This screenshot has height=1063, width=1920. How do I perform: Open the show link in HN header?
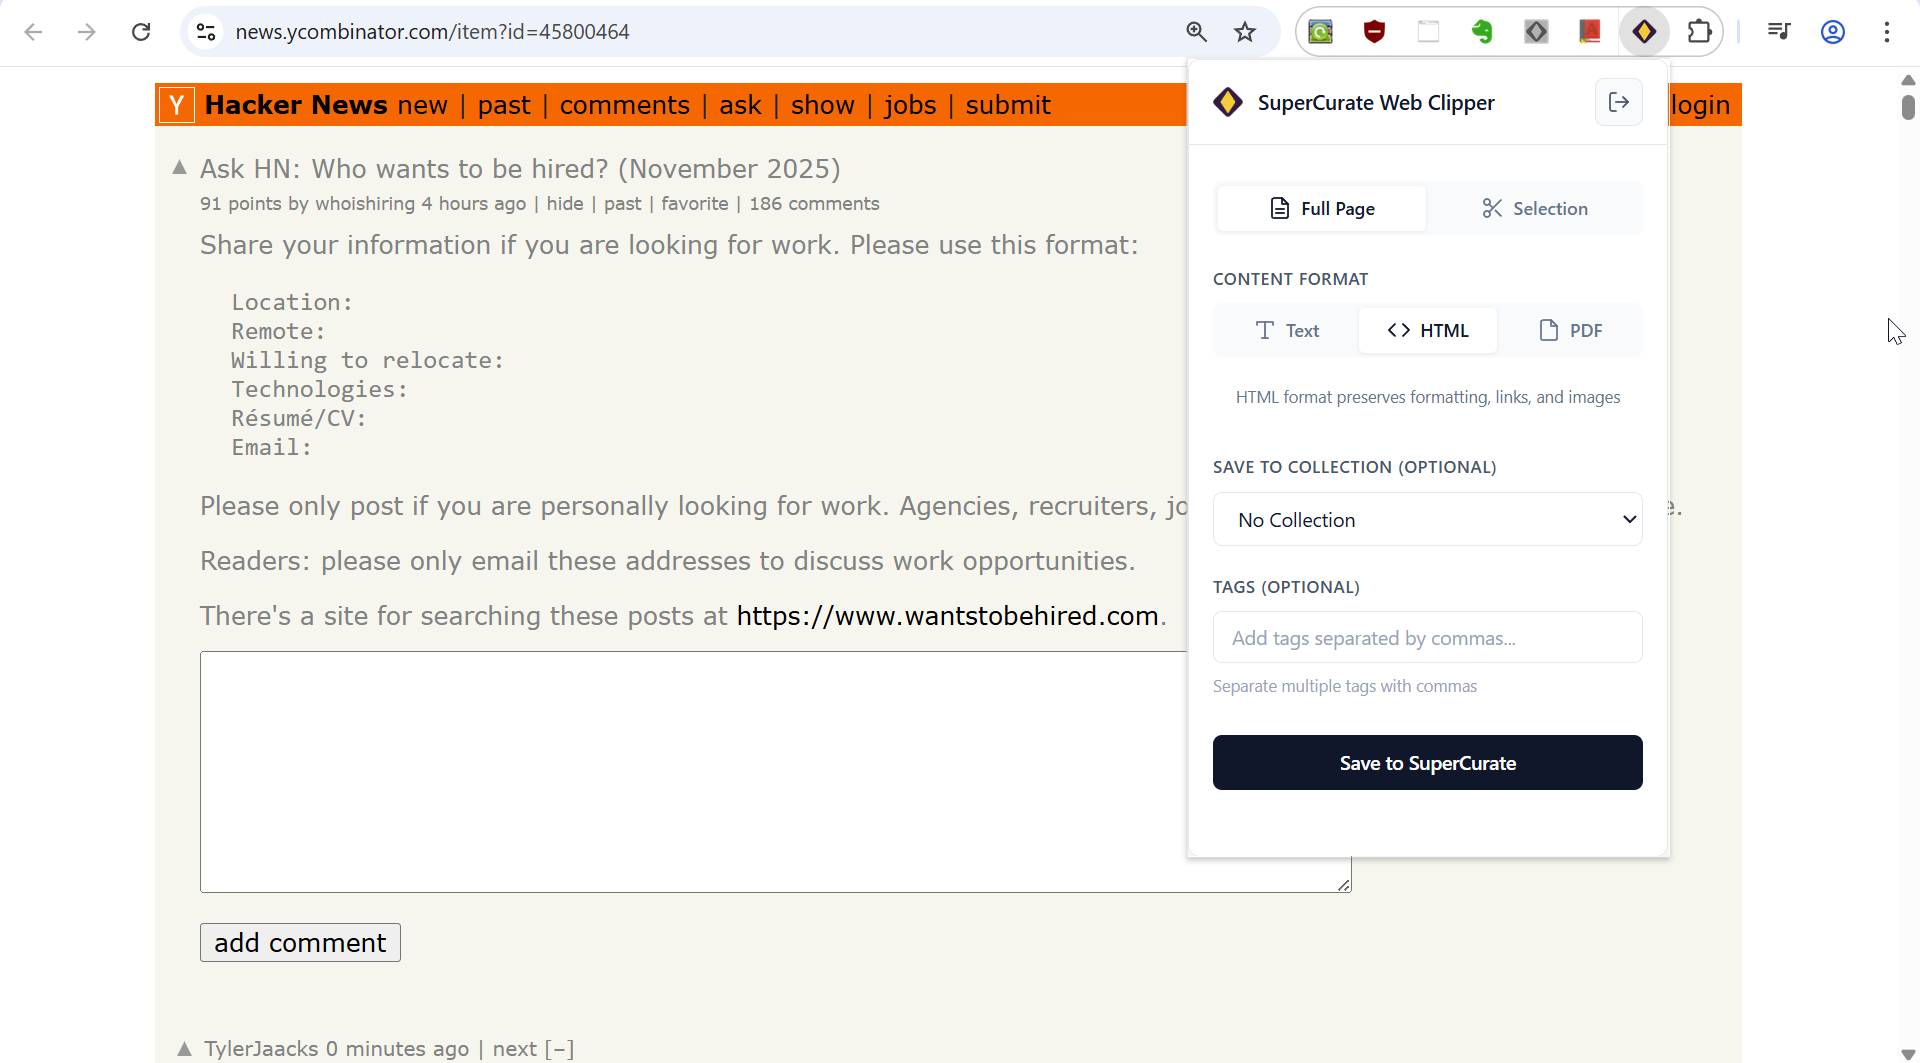coord(823,105)
